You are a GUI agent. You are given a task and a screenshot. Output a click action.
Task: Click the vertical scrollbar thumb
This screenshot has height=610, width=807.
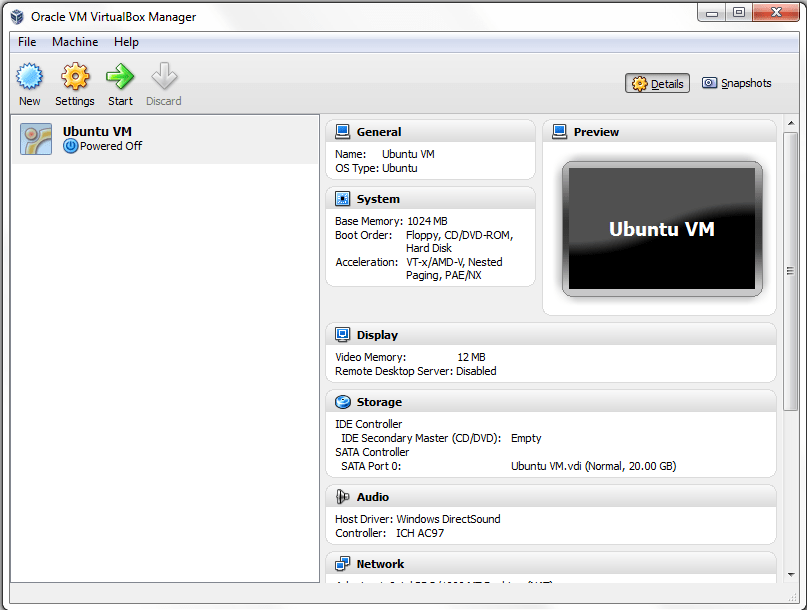pos(791,271)
